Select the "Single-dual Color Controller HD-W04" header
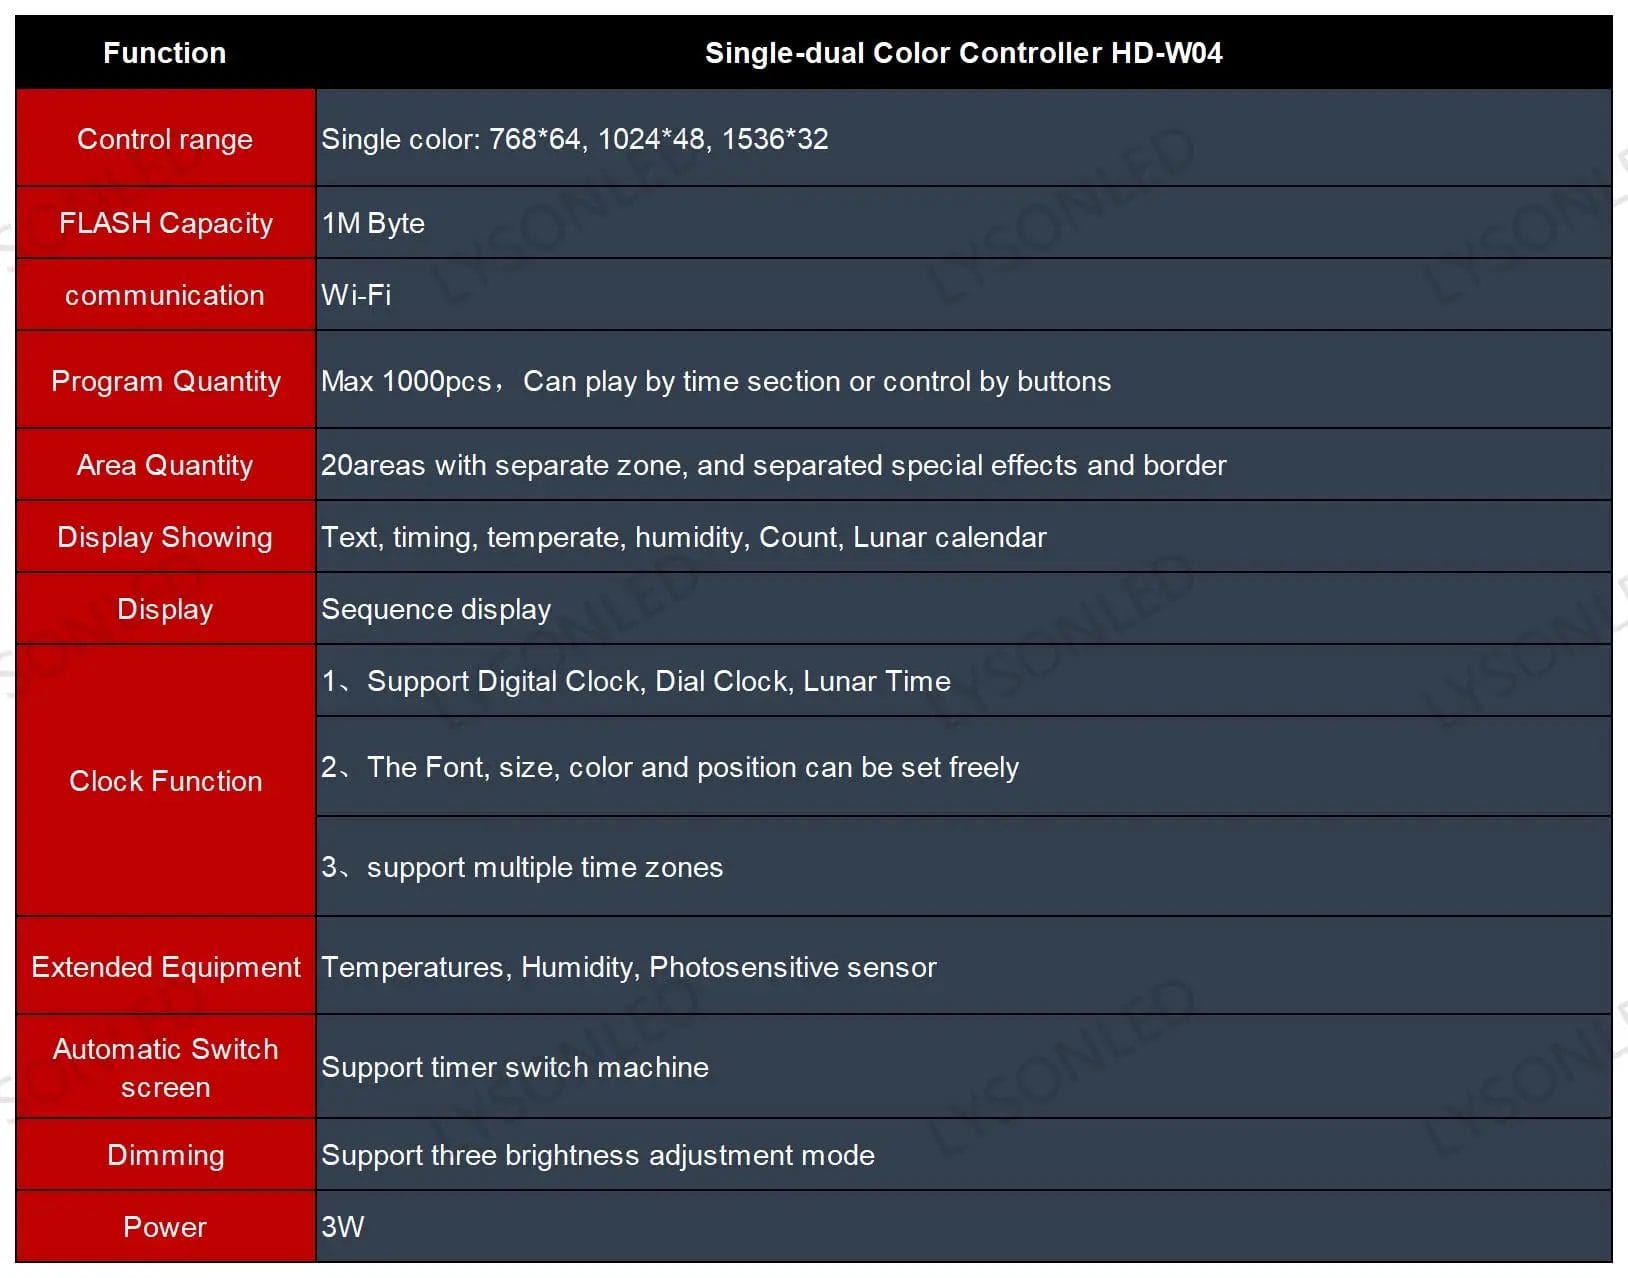1628x1278 pixels. coord(963,53)
